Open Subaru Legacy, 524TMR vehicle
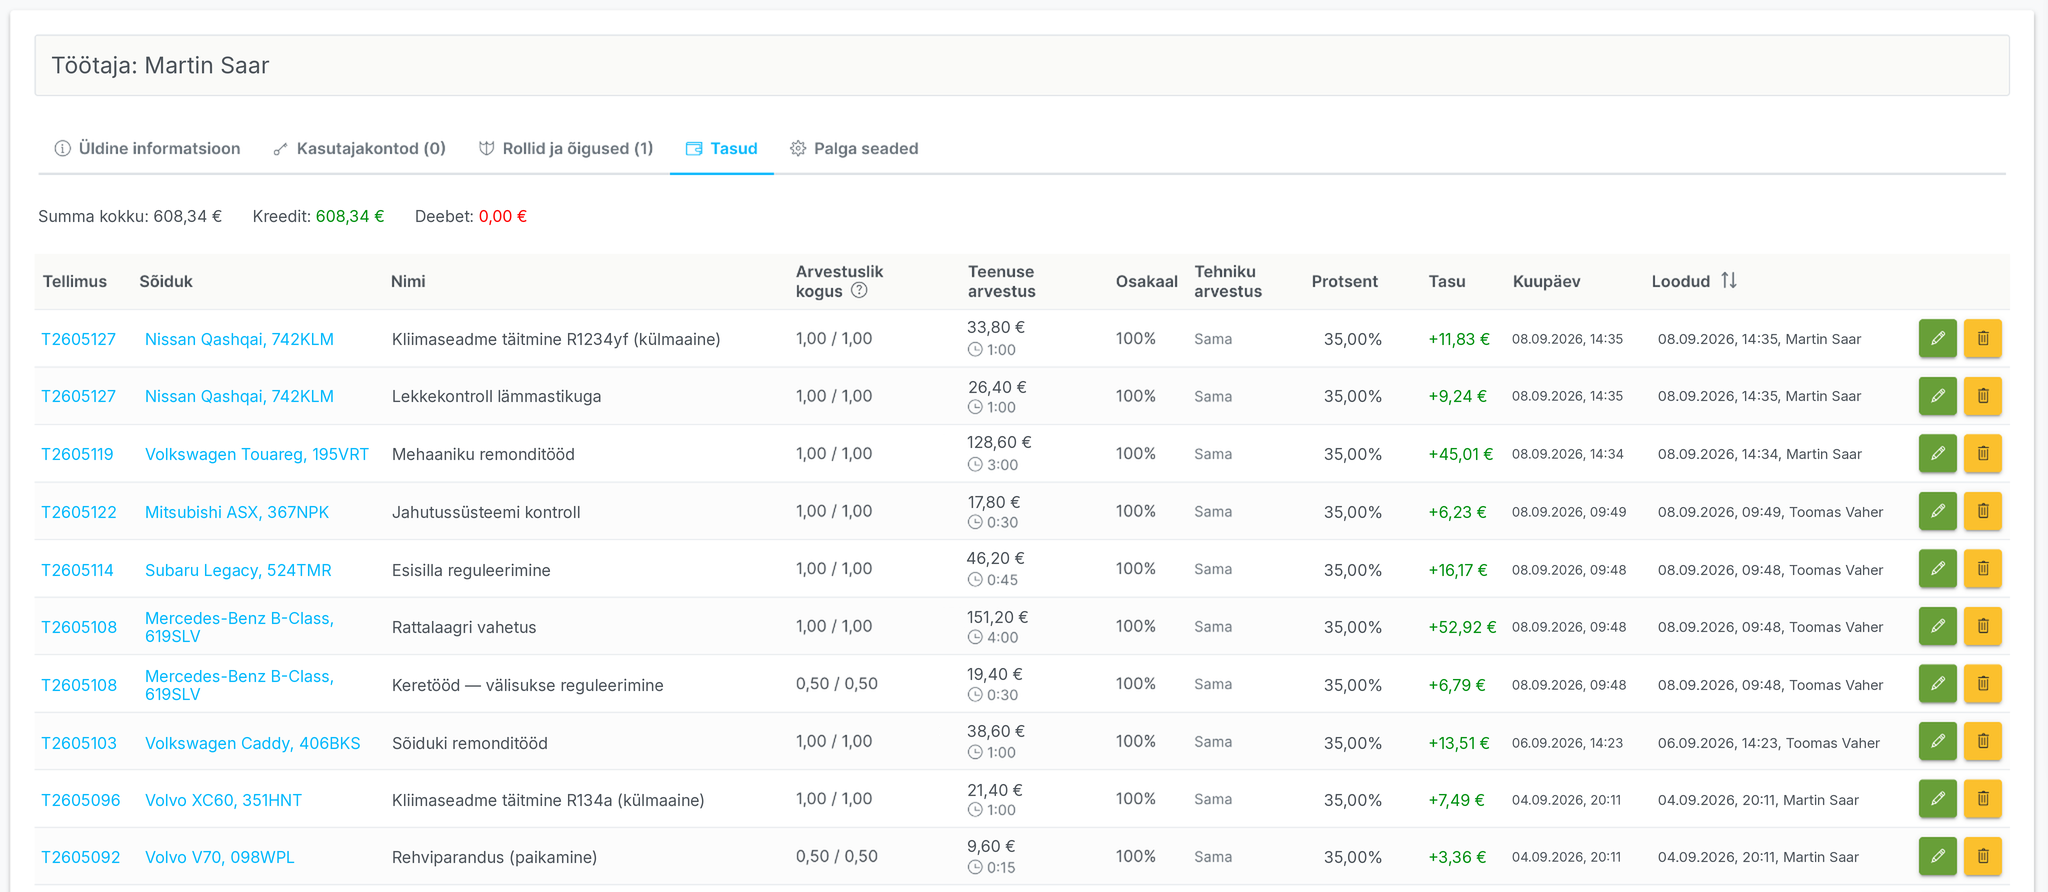The image size is (2048, 892). (x=238, y=570)
